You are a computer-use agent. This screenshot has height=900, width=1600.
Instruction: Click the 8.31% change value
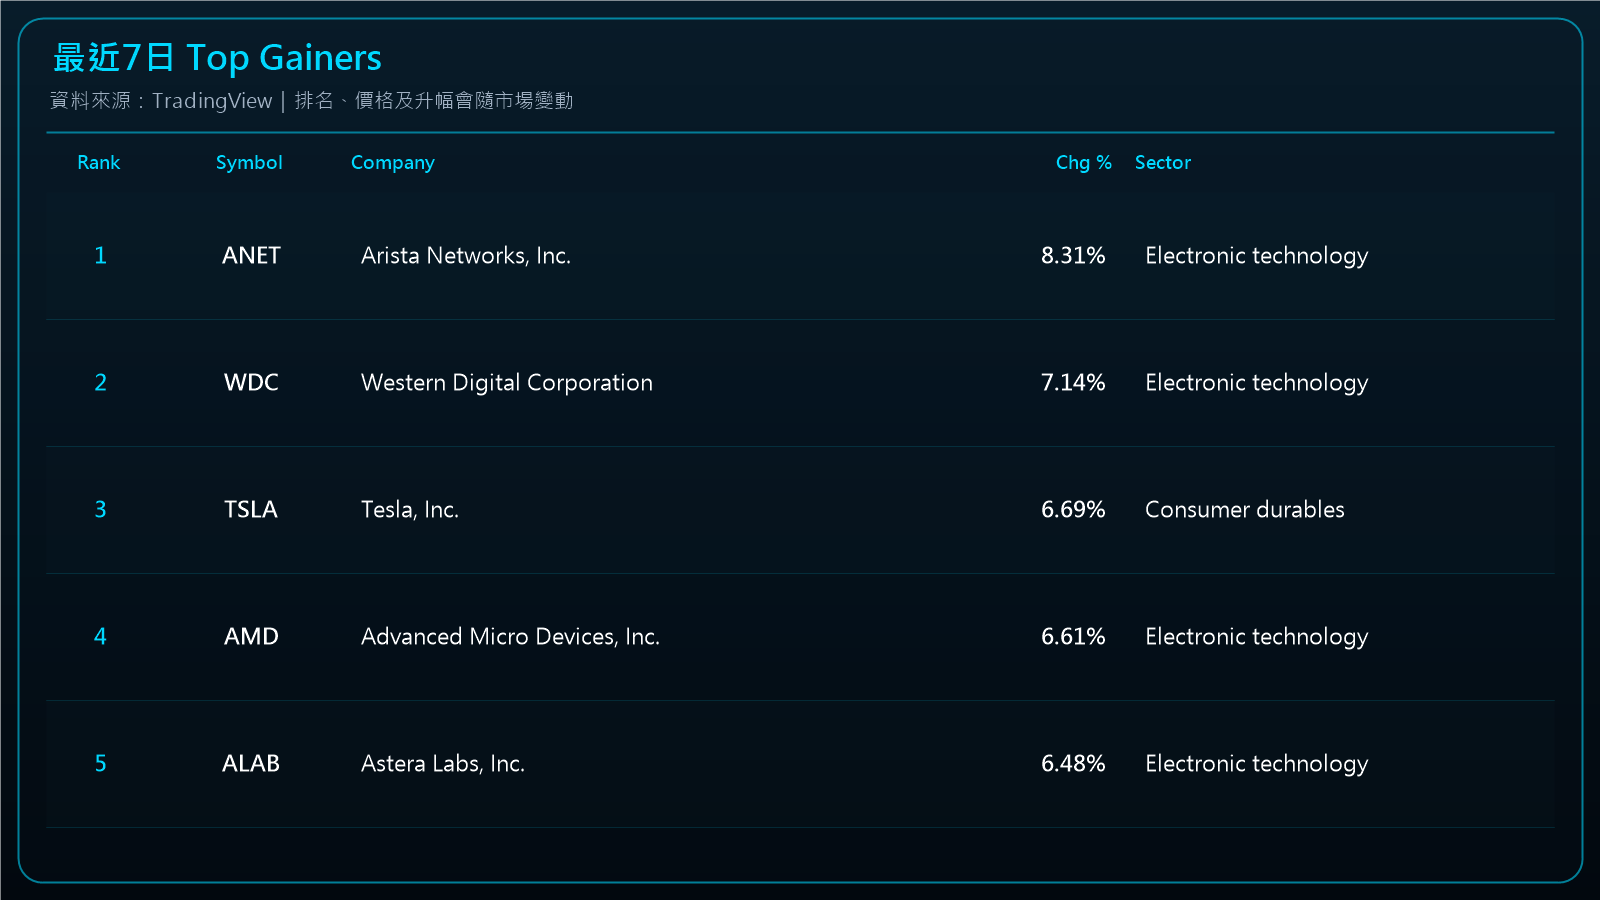(x=1073, y=255)
